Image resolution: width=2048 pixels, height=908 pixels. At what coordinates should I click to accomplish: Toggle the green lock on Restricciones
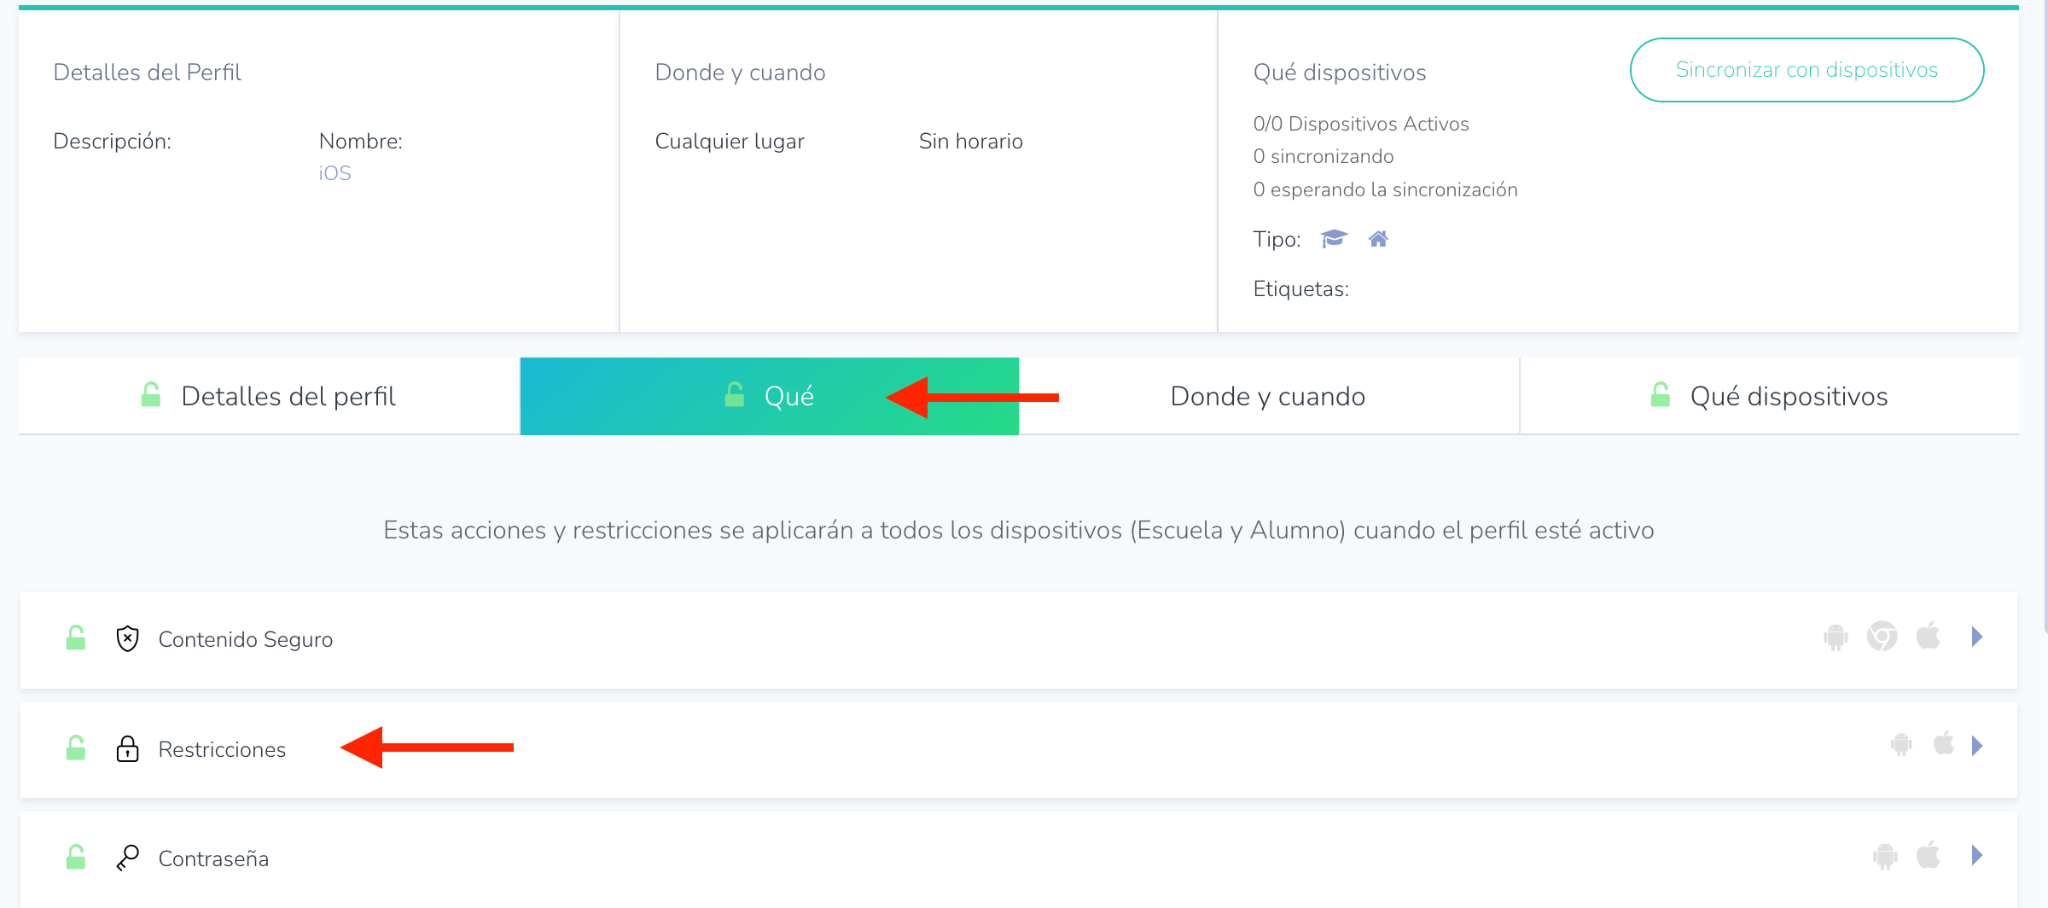(76, 749)
